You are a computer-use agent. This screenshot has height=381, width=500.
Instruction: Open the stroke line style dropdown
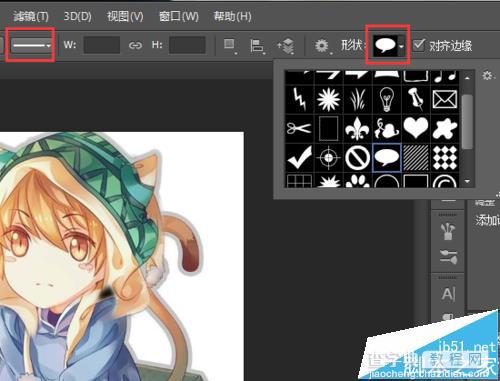(x=31, y=45)
